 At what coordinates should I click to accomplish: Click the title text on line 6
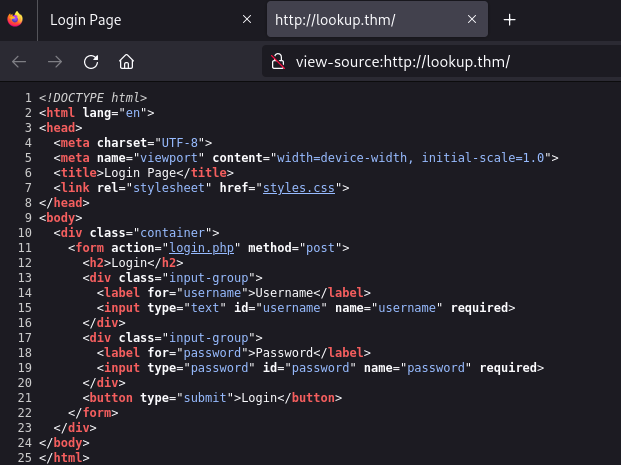[143, 172]
